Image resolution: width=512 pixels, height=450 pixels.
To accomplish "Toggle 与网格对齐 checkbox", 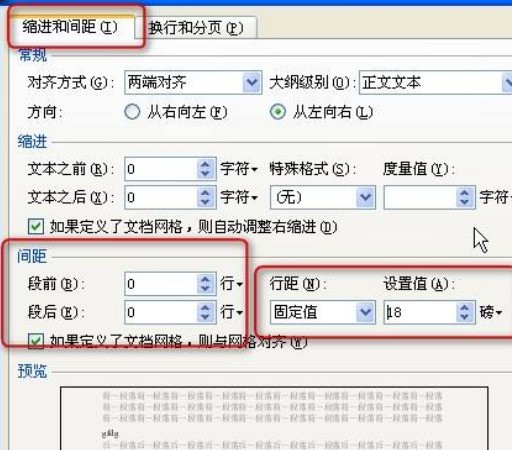I will 36,341.
